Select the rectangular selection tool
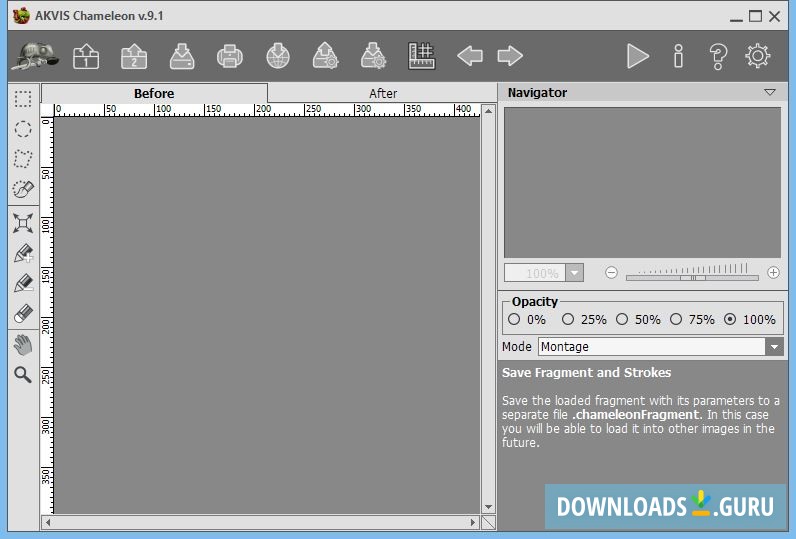 point(23,99)
